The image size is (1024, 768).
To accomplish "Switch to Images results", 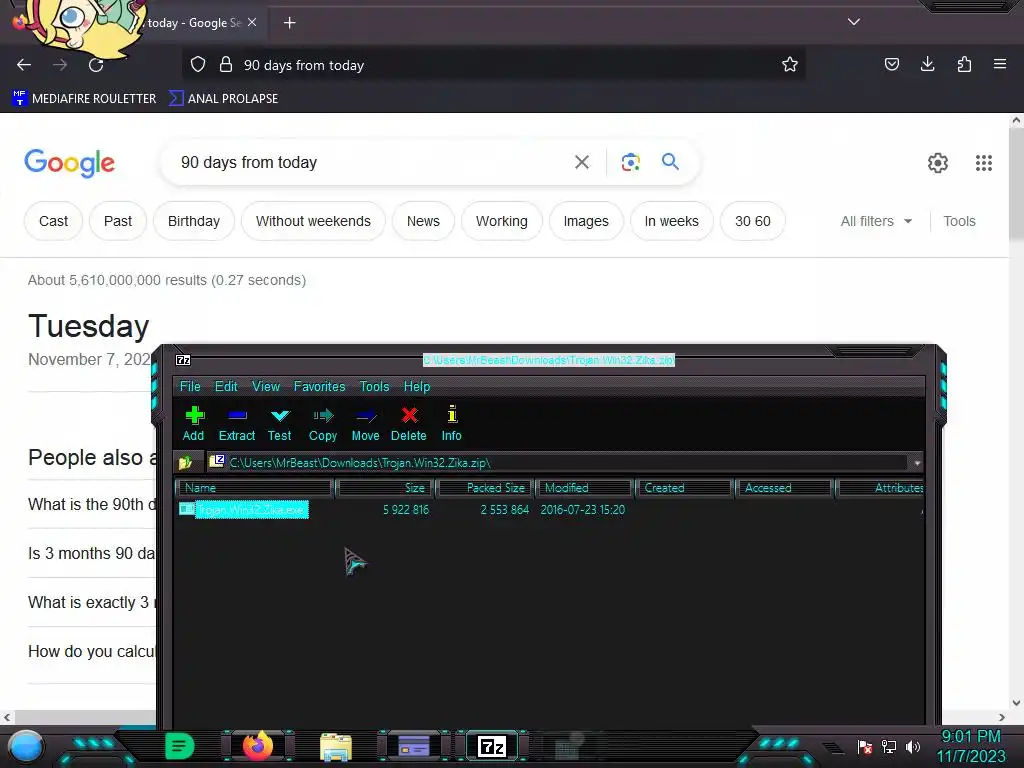I will click(586, 221).
